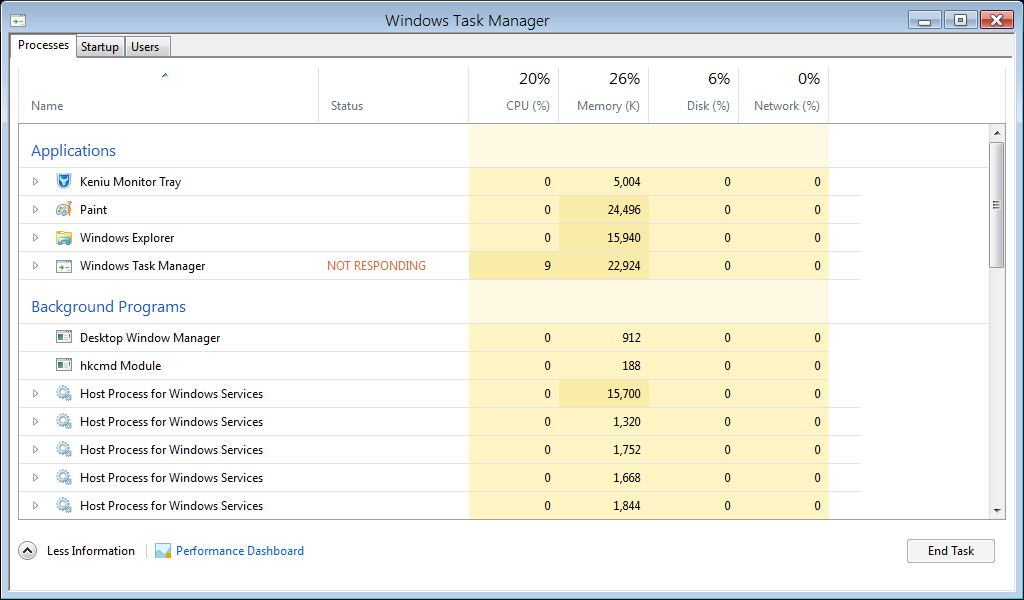Select the Processes tab
This screenshot has height=600, width=1024.
coord(44,45)
